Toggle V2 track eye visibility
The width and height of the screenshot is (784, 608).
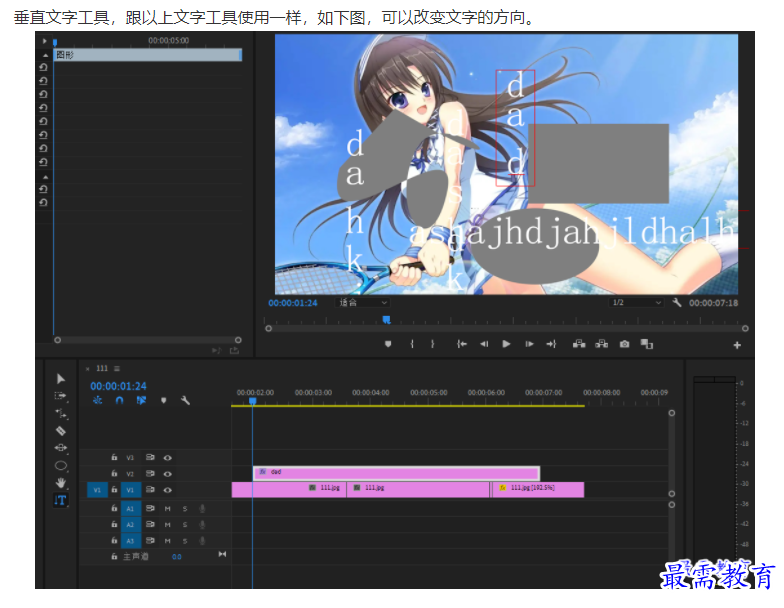(x=168, y=474)
